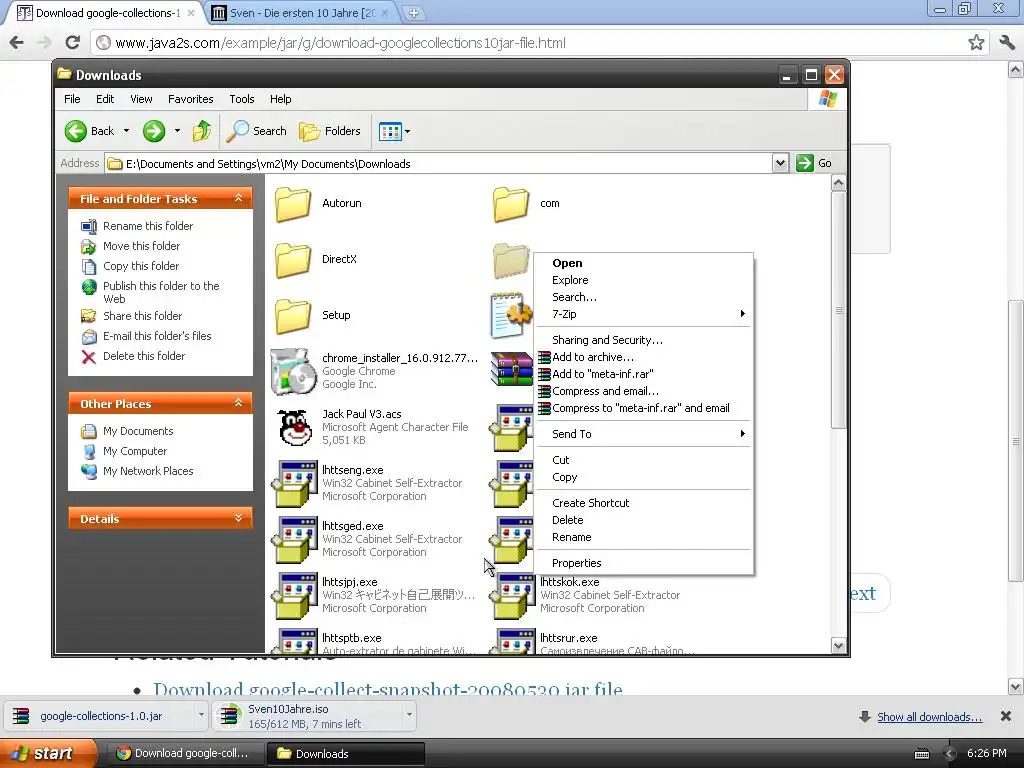Click the Delete this folder red X icon
The height and width of the screenshot is (768, 1024).
click(x=89, y=357)
